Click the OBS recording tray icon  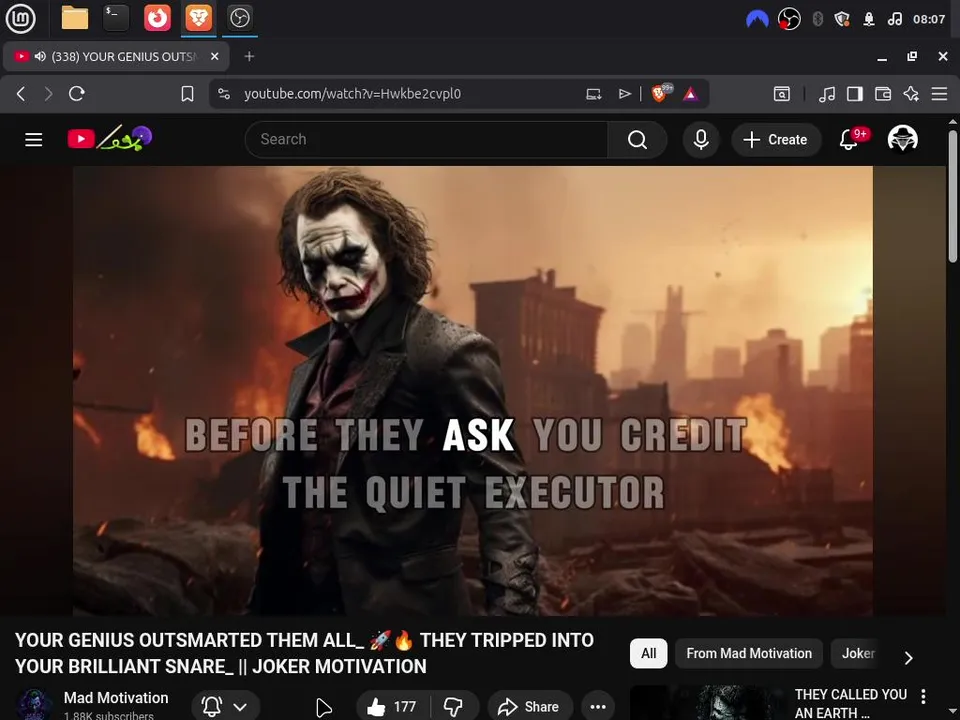tap(789, 19)
